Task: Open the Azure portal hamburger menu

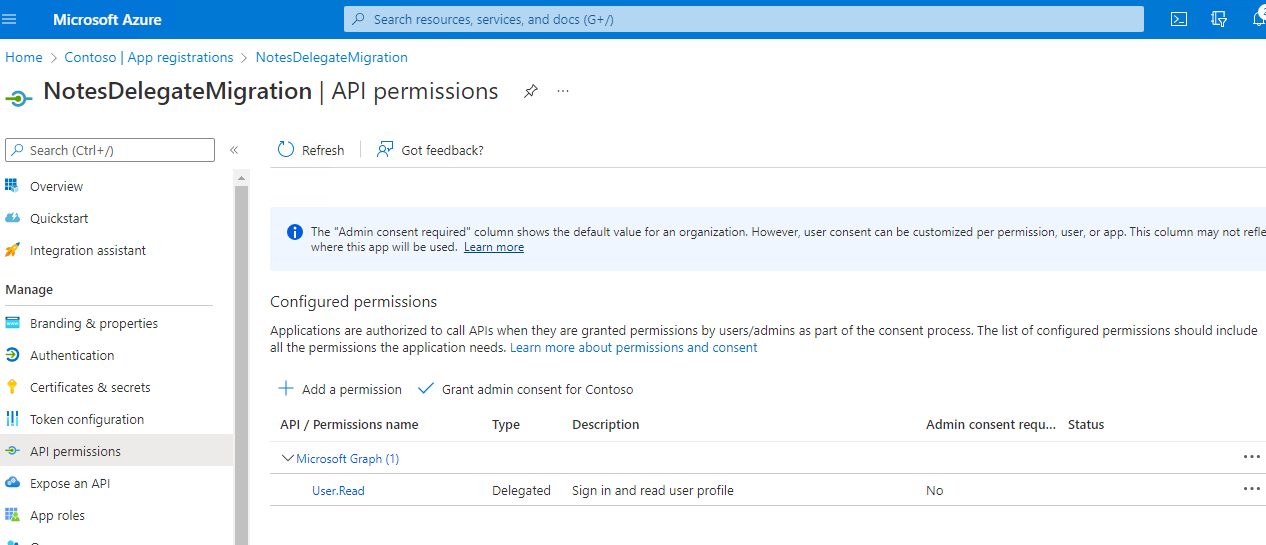Action: (10, 19)
